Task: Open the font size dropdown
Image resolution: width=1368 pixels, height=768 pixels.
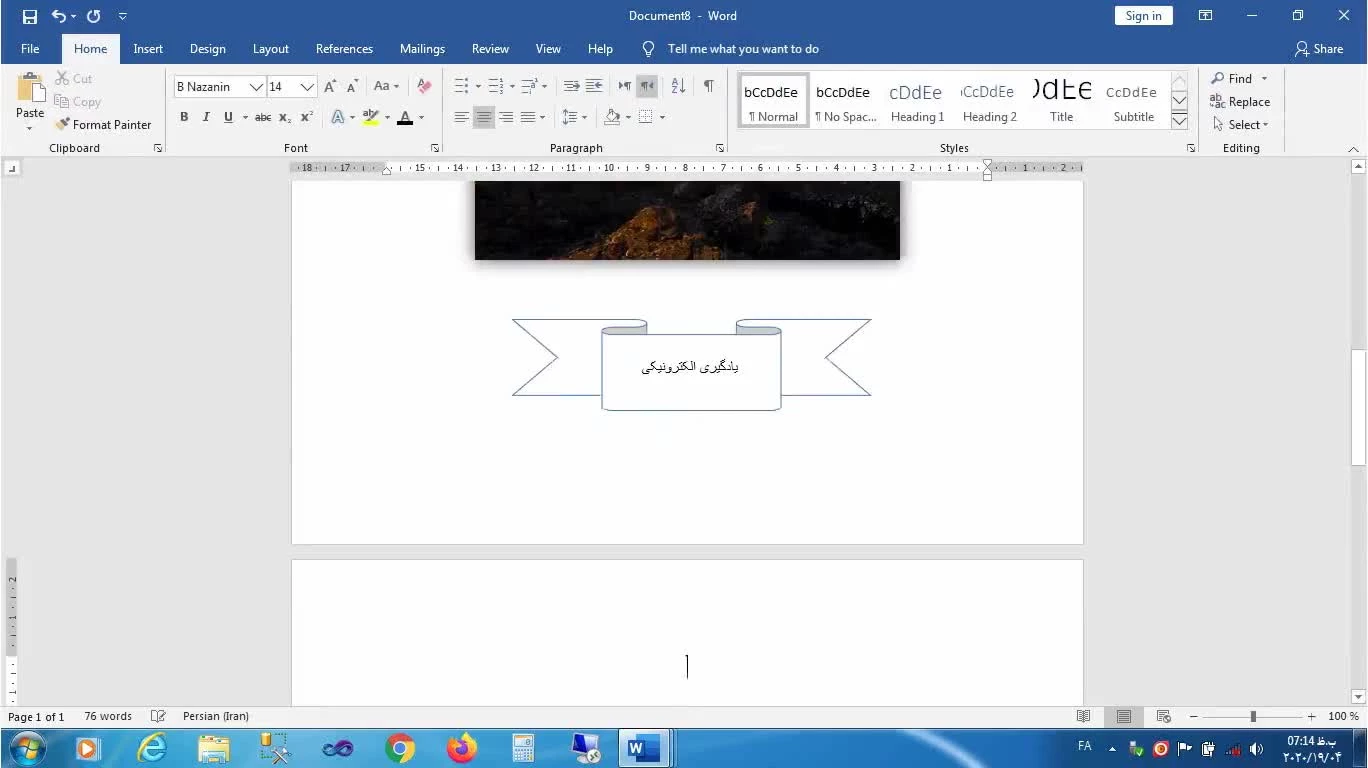Action: [x=307, y=87]
